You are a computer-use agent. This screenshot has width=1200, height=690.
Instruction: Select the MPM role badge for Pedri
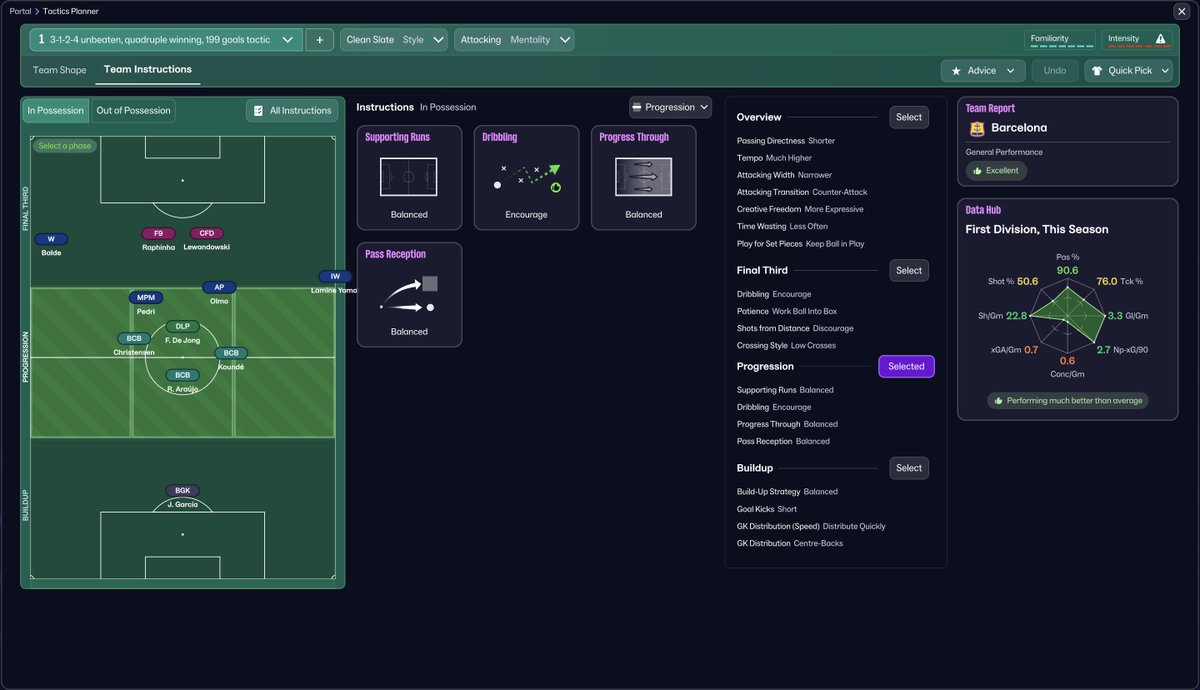point(146,298)
